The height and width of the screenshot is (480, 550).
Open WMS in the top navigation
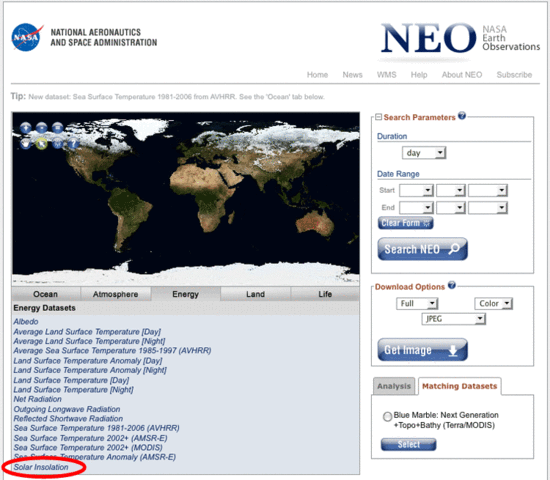pos(387,75)
